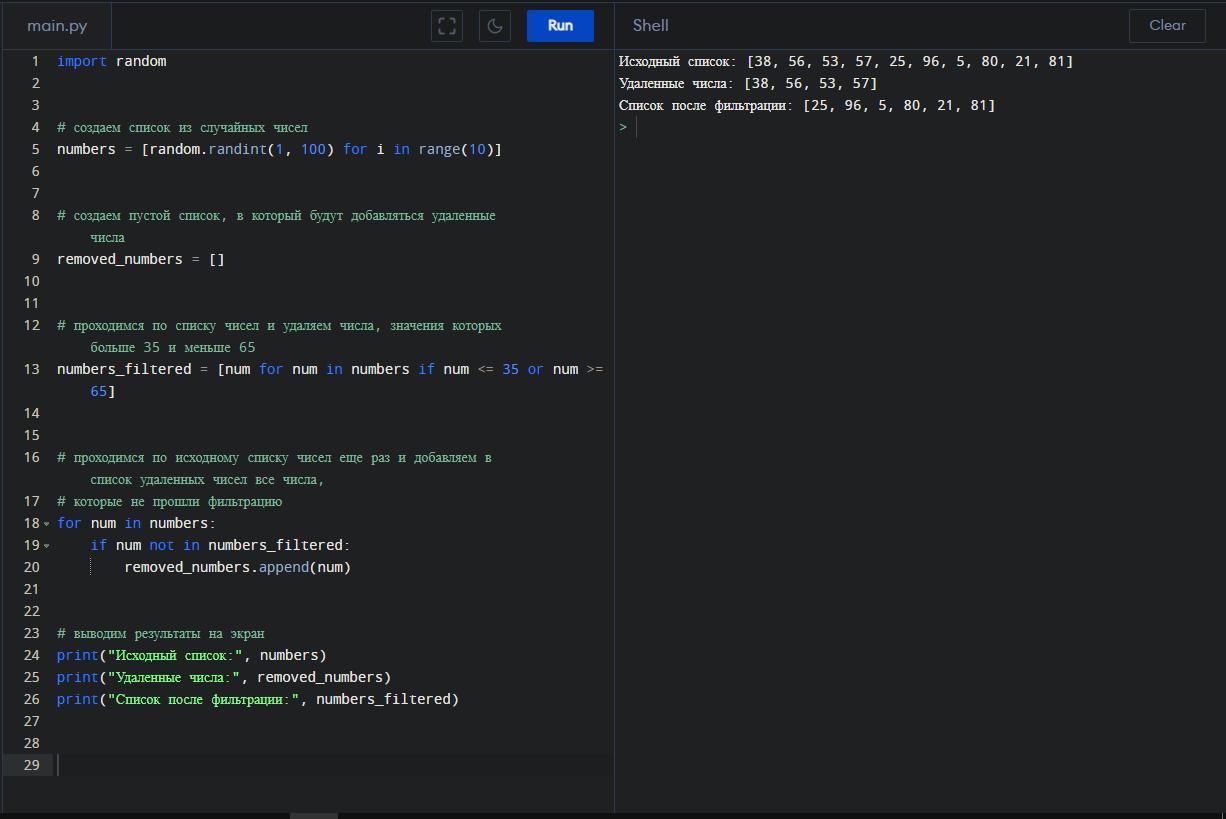This screenshot has height=819, width=1226.
Task: Click the randint function on line 5
Action: point(237,149)
